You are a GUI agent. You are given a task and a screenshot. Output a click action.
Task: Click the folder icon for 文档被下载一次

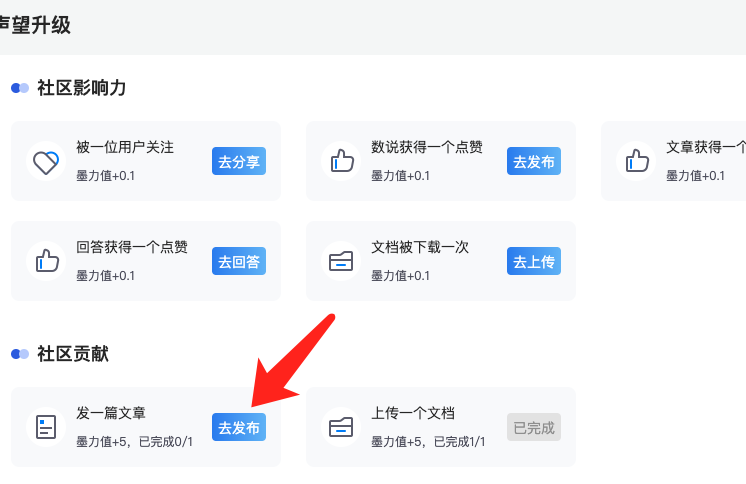coord(341,261)
